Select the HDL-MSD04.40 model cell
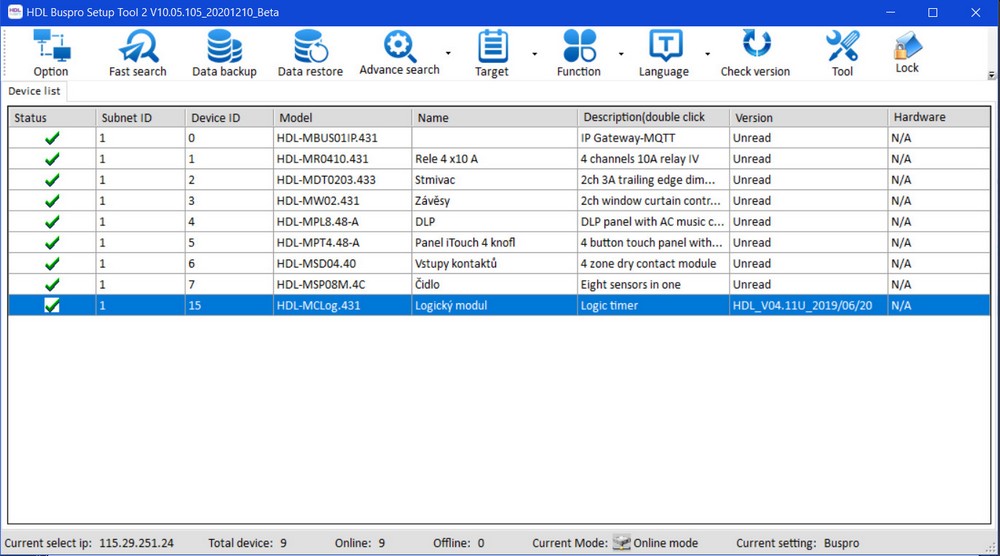 tap(342, 263)
